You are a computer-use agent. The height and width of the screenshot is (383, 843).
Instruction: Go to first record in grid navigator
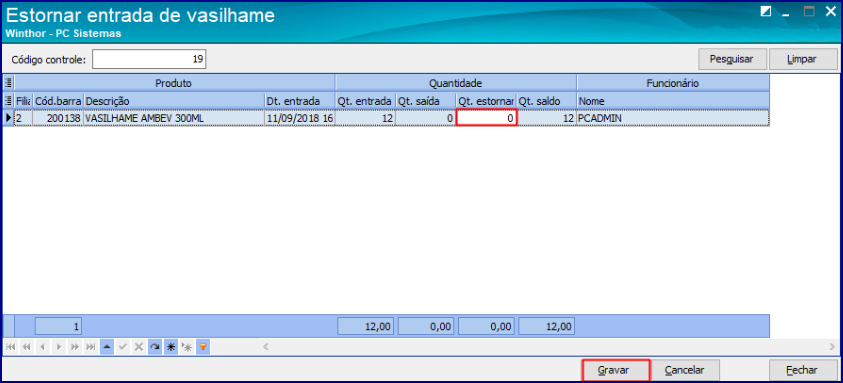coord(10,347)
